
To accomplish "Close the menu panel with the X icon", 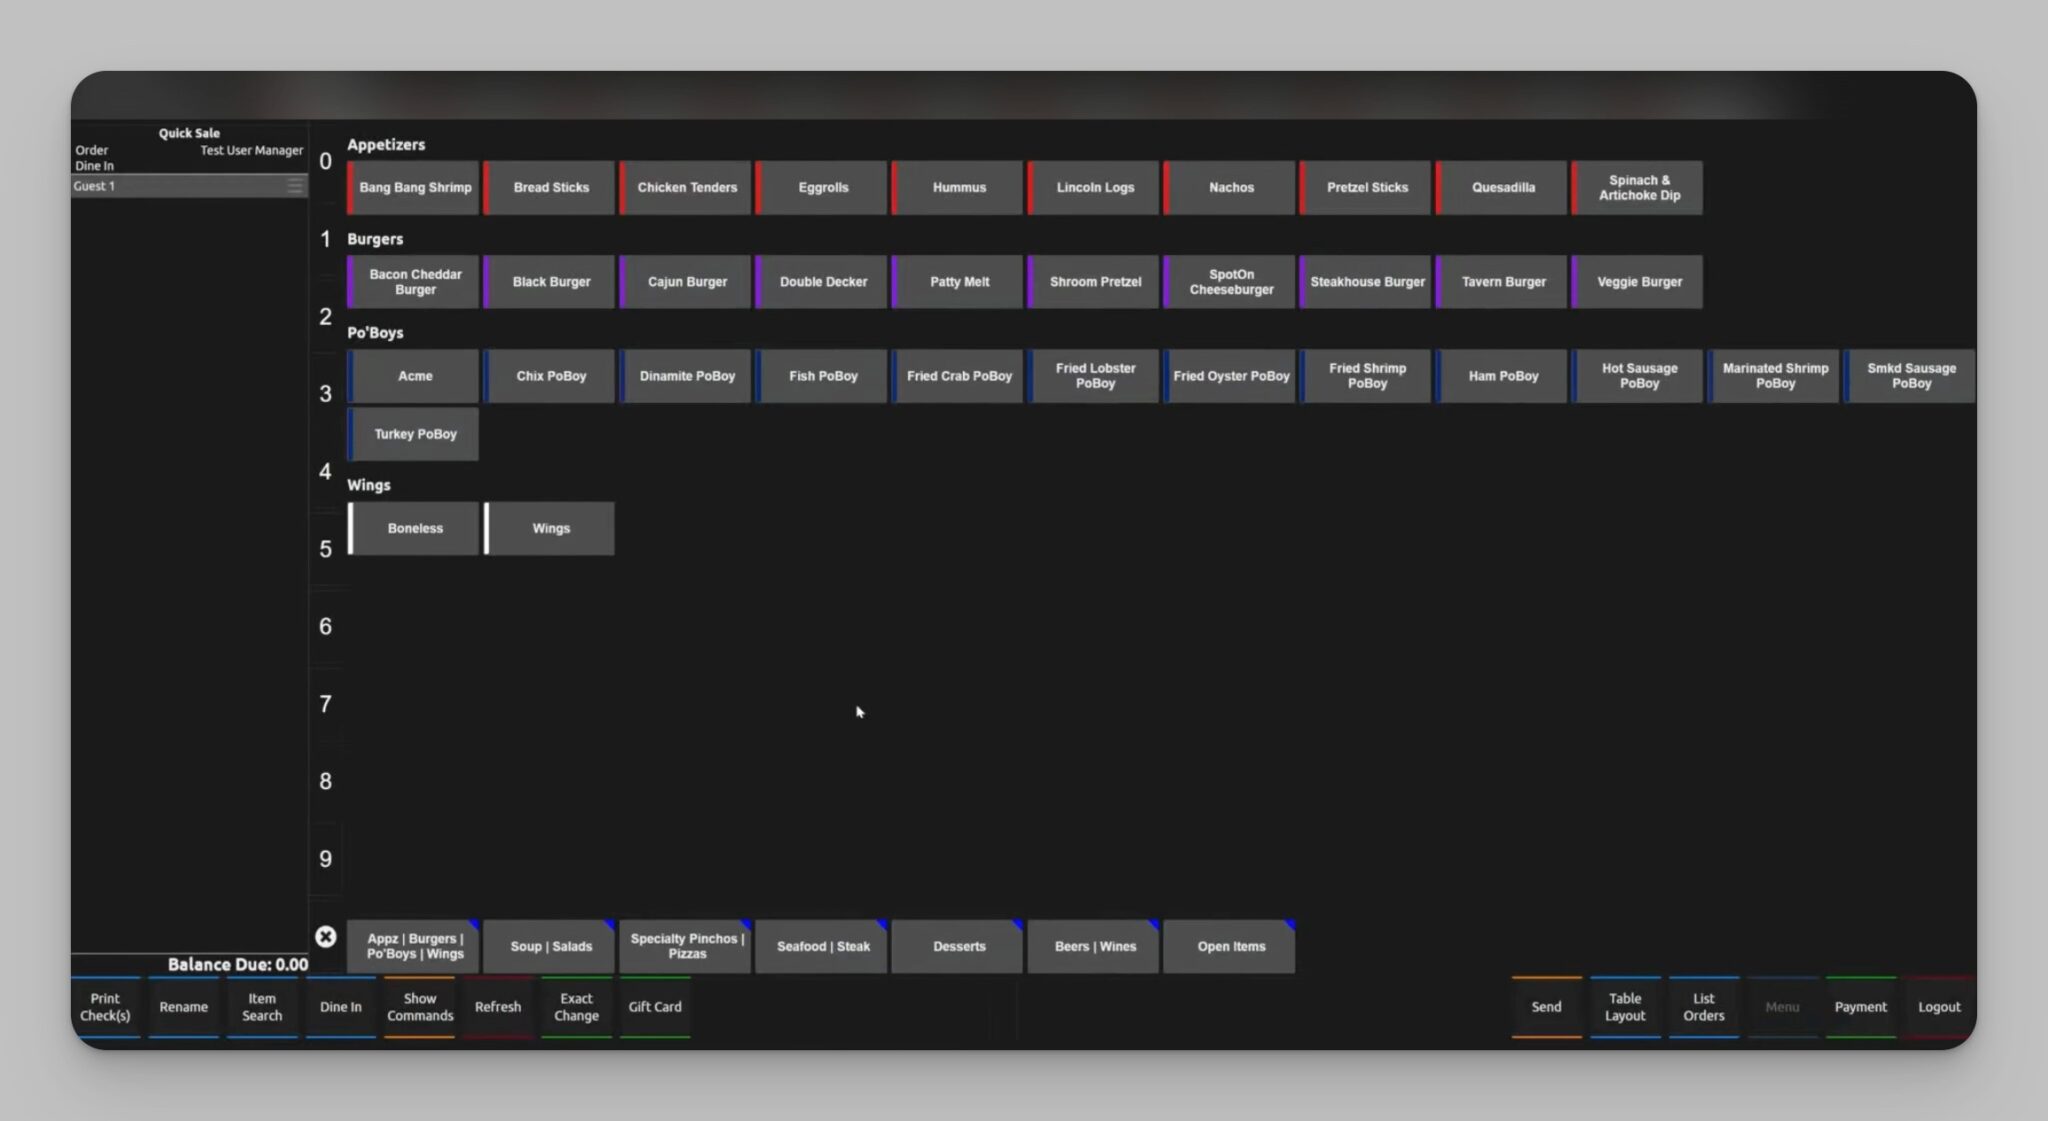I will 325,937.
